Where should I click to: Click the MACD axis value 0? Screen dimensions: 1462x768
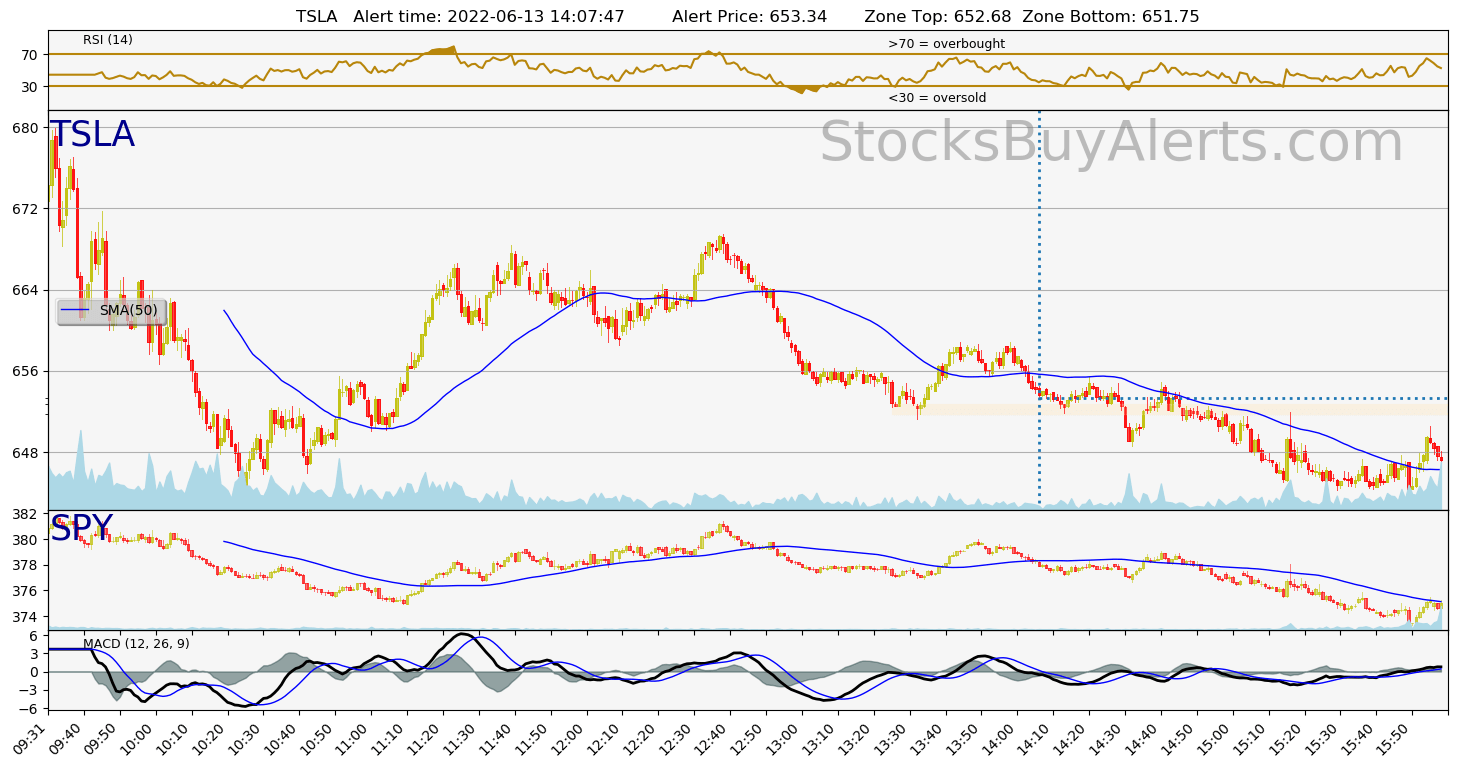[33, 672]
